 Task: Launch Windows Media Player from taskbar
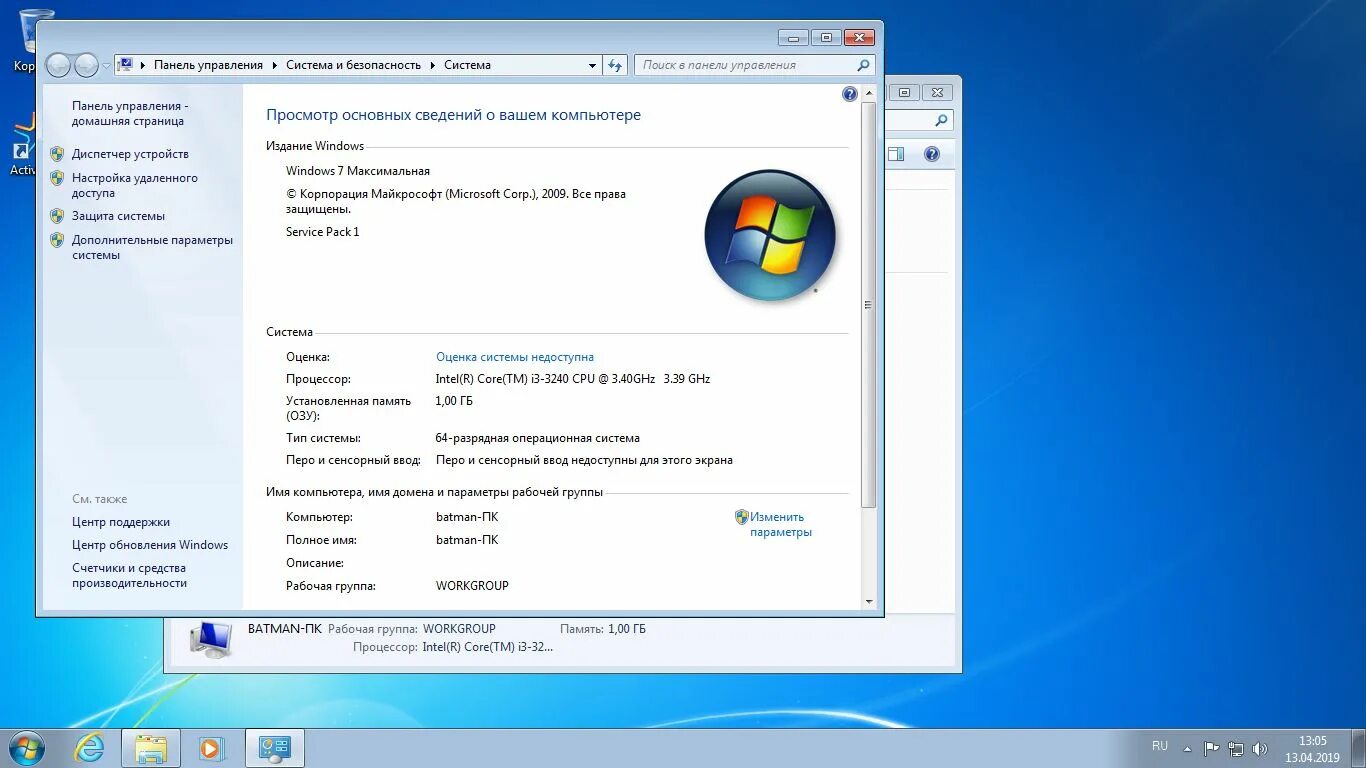click(210, 748)
